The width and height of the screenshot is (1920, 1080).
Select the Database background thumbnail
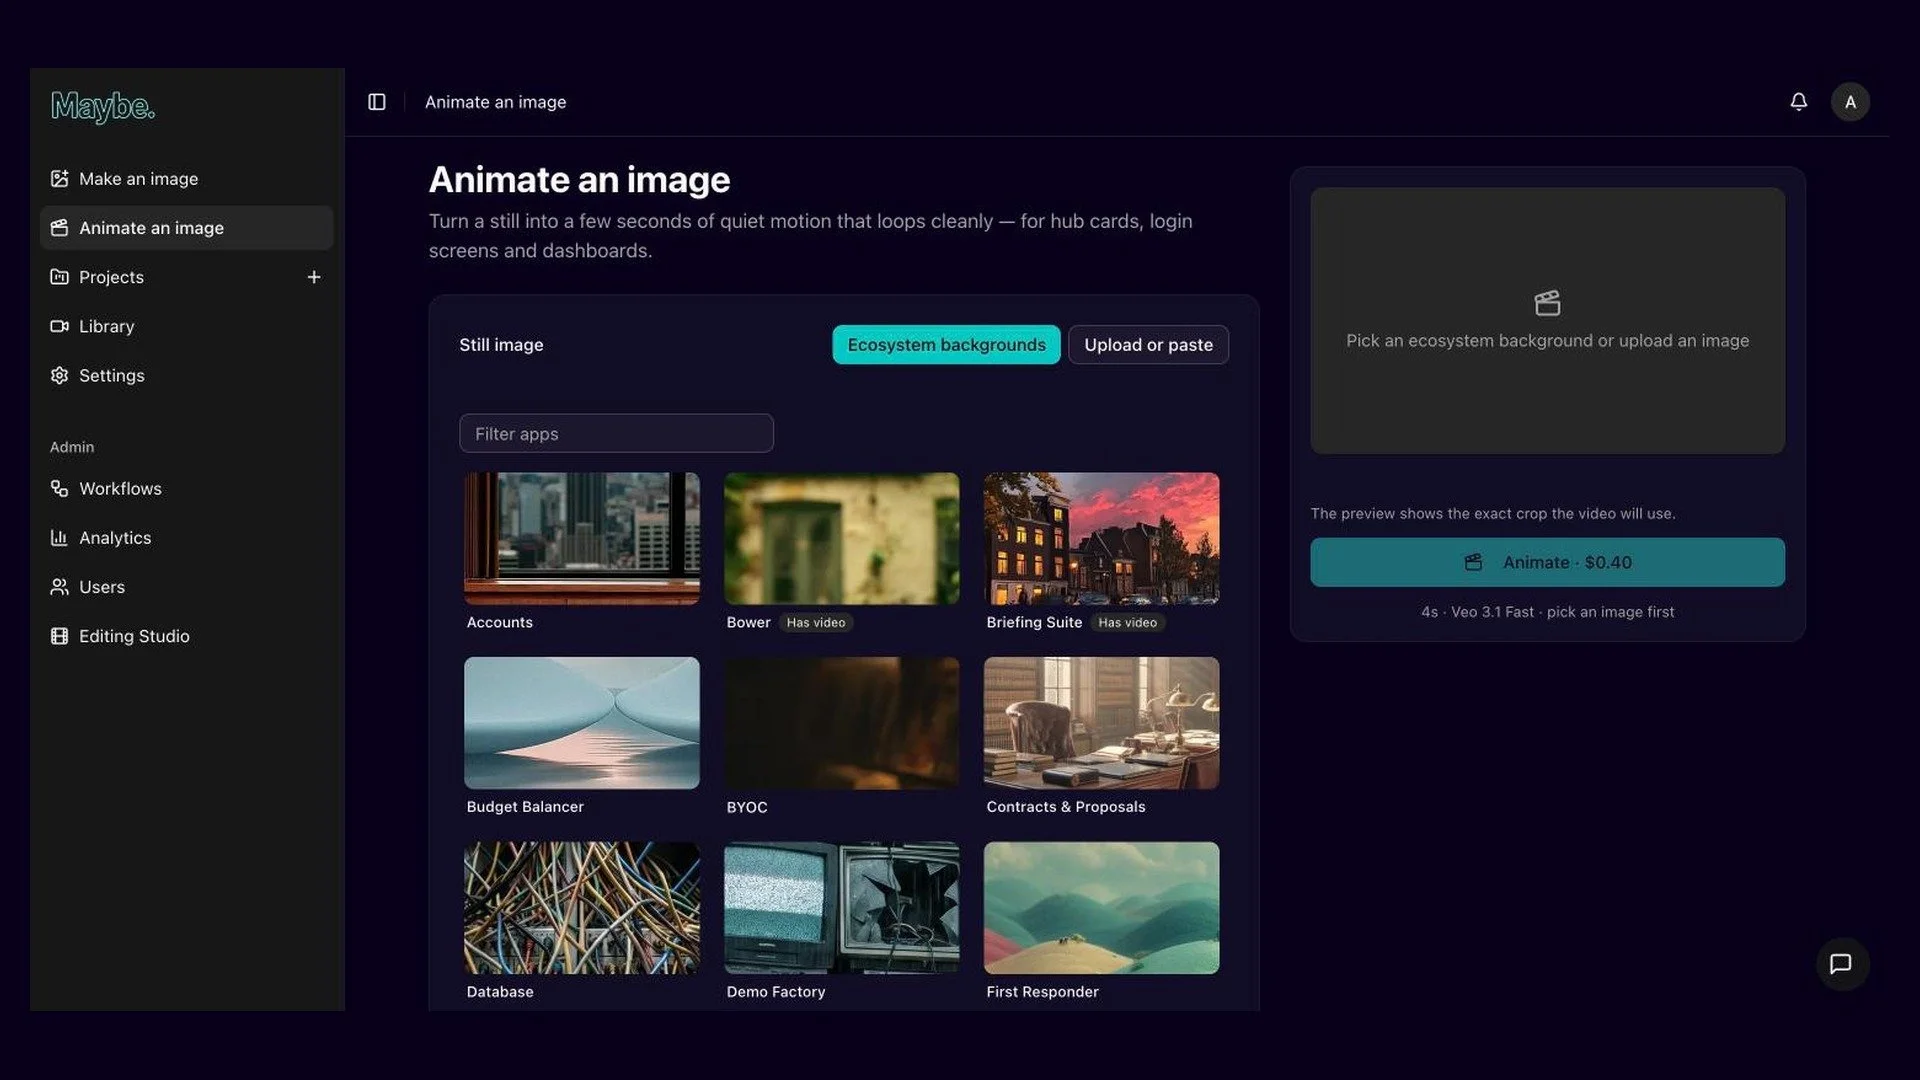point(582,908)
